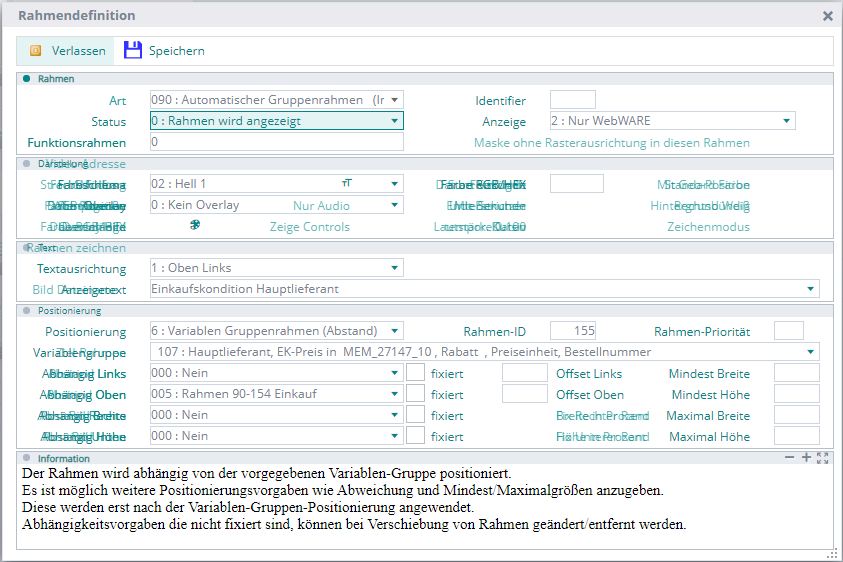Click the small icon below Kein Overlay
Image resolution: width=843 pixels, height=562 pixels.
[x=195, y=226]
